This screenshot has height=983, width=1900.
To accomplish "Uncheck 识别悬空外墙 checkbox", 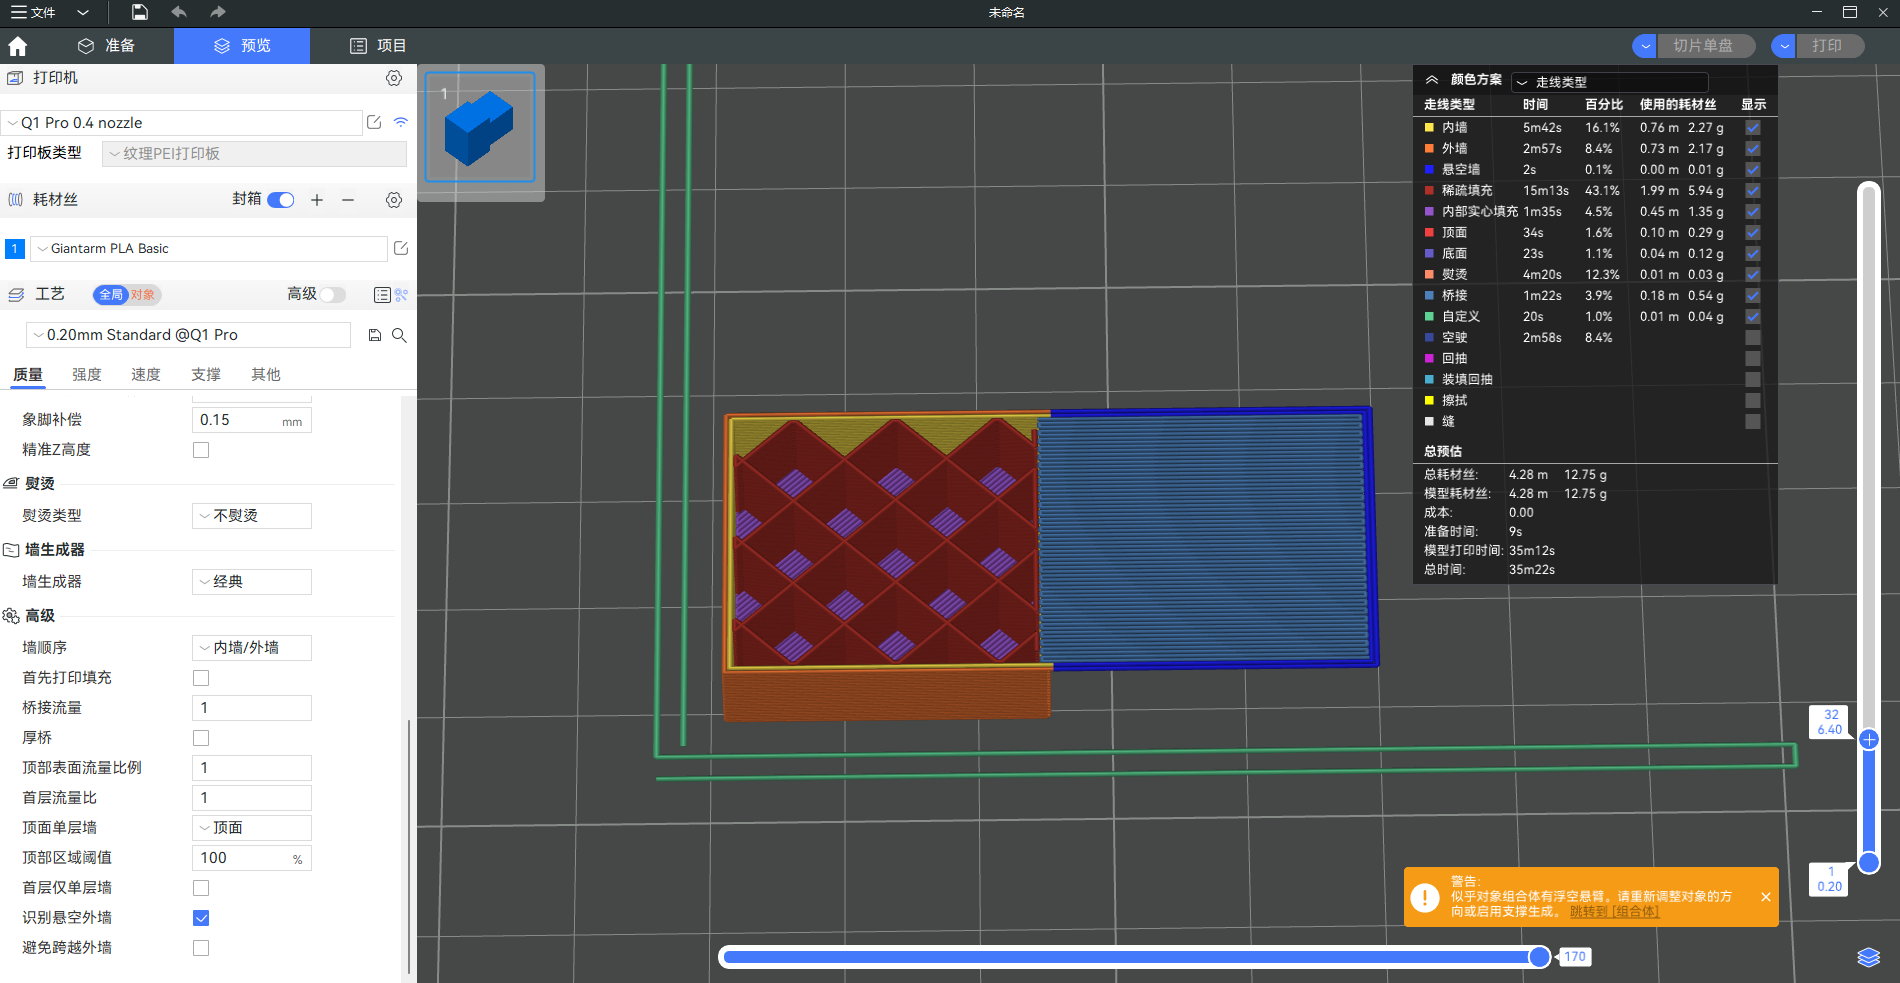I will 201,918.
